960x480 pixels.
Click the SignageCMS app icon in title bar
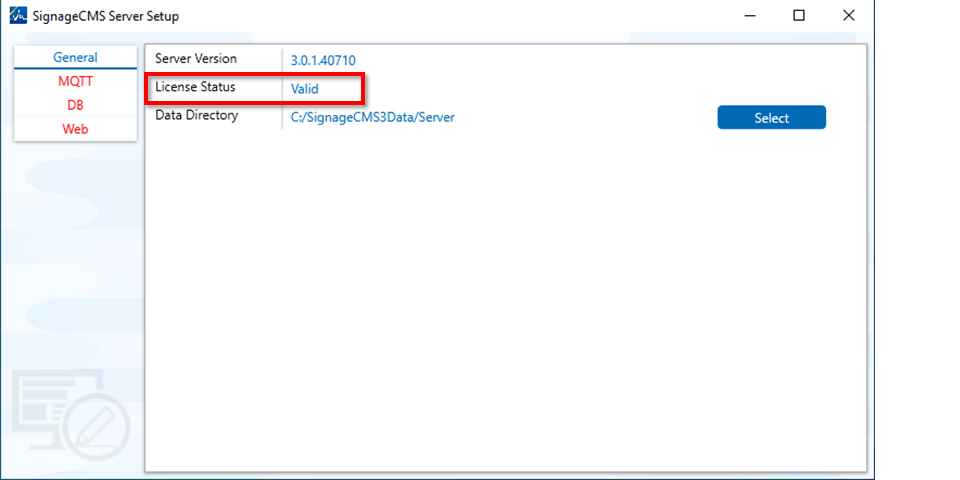[x=18, y=16]
